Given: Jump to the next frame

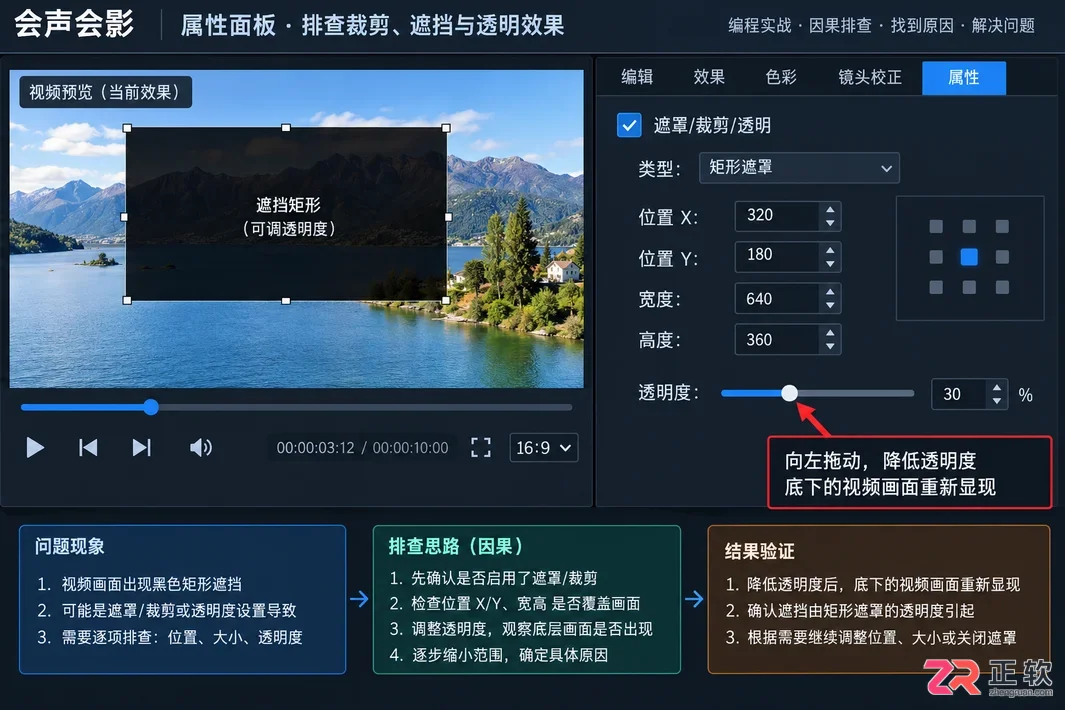Looking at the screenshot, I should click(x=141, y=448).
